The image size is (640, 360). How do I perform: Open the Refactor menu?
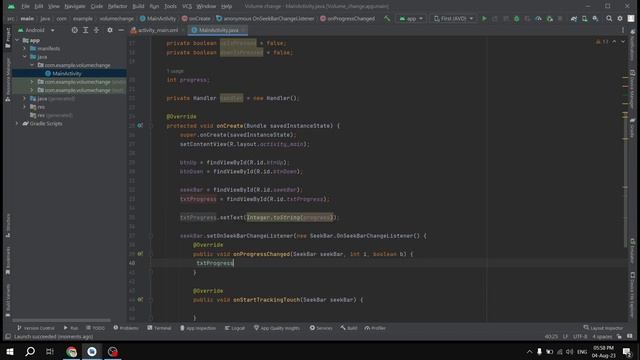117,6
